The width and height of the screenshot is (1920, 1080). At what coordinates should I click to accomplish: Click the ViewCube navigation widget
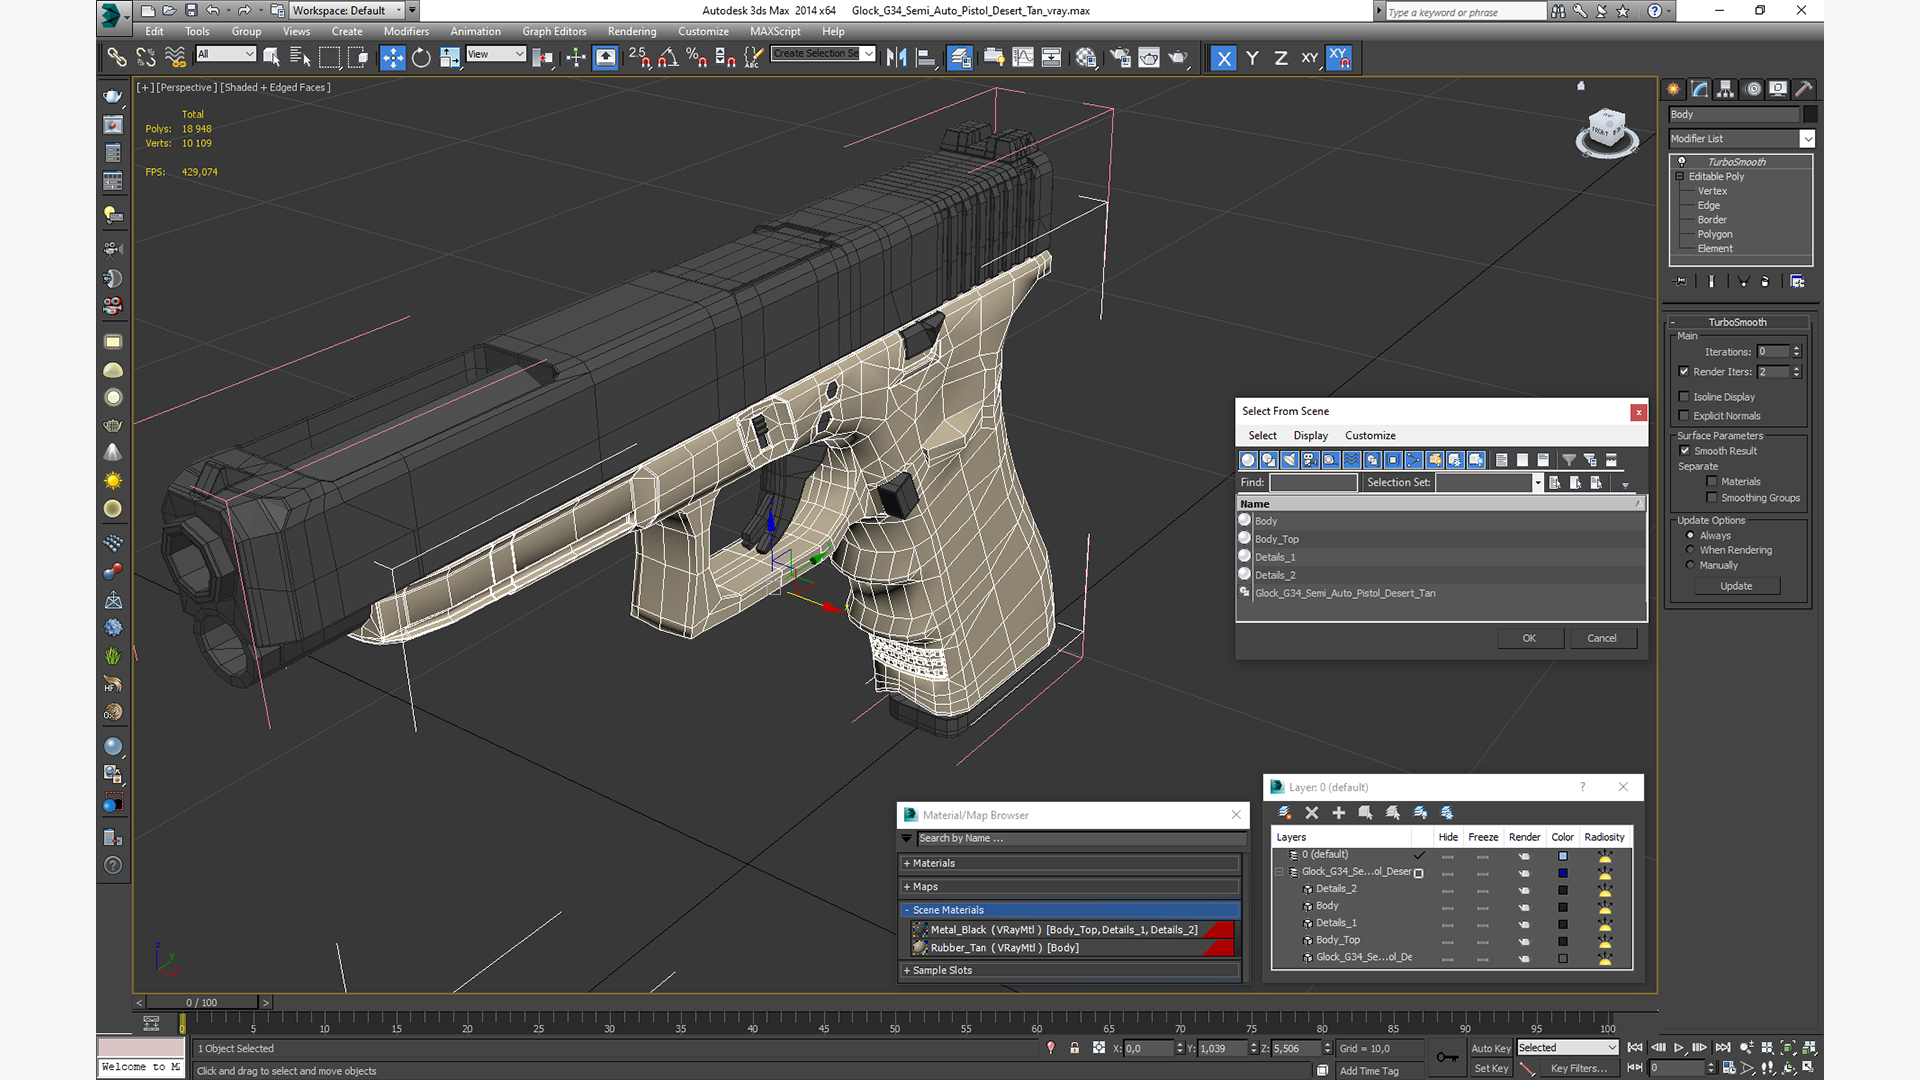1607,132
